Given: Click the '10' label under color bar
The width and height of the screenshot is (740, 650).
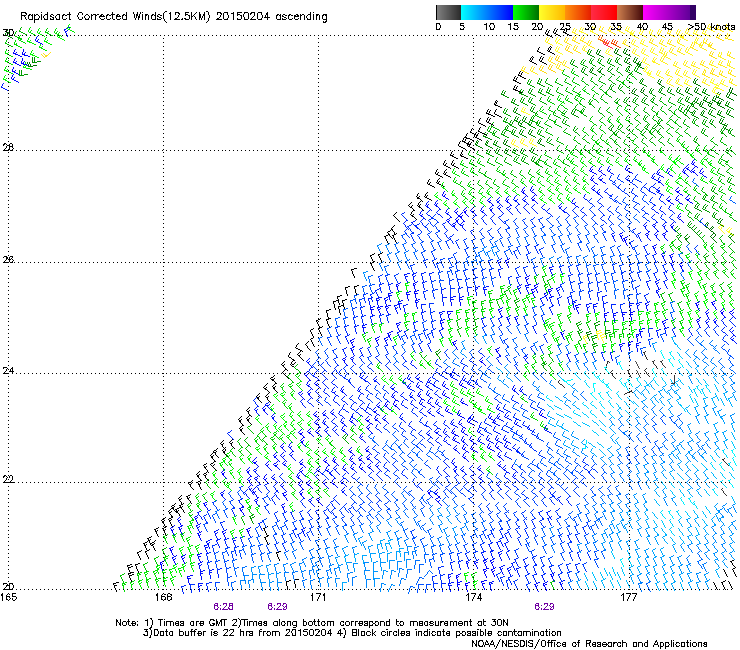Looking at the screenshot, I should tap(489, 27).
